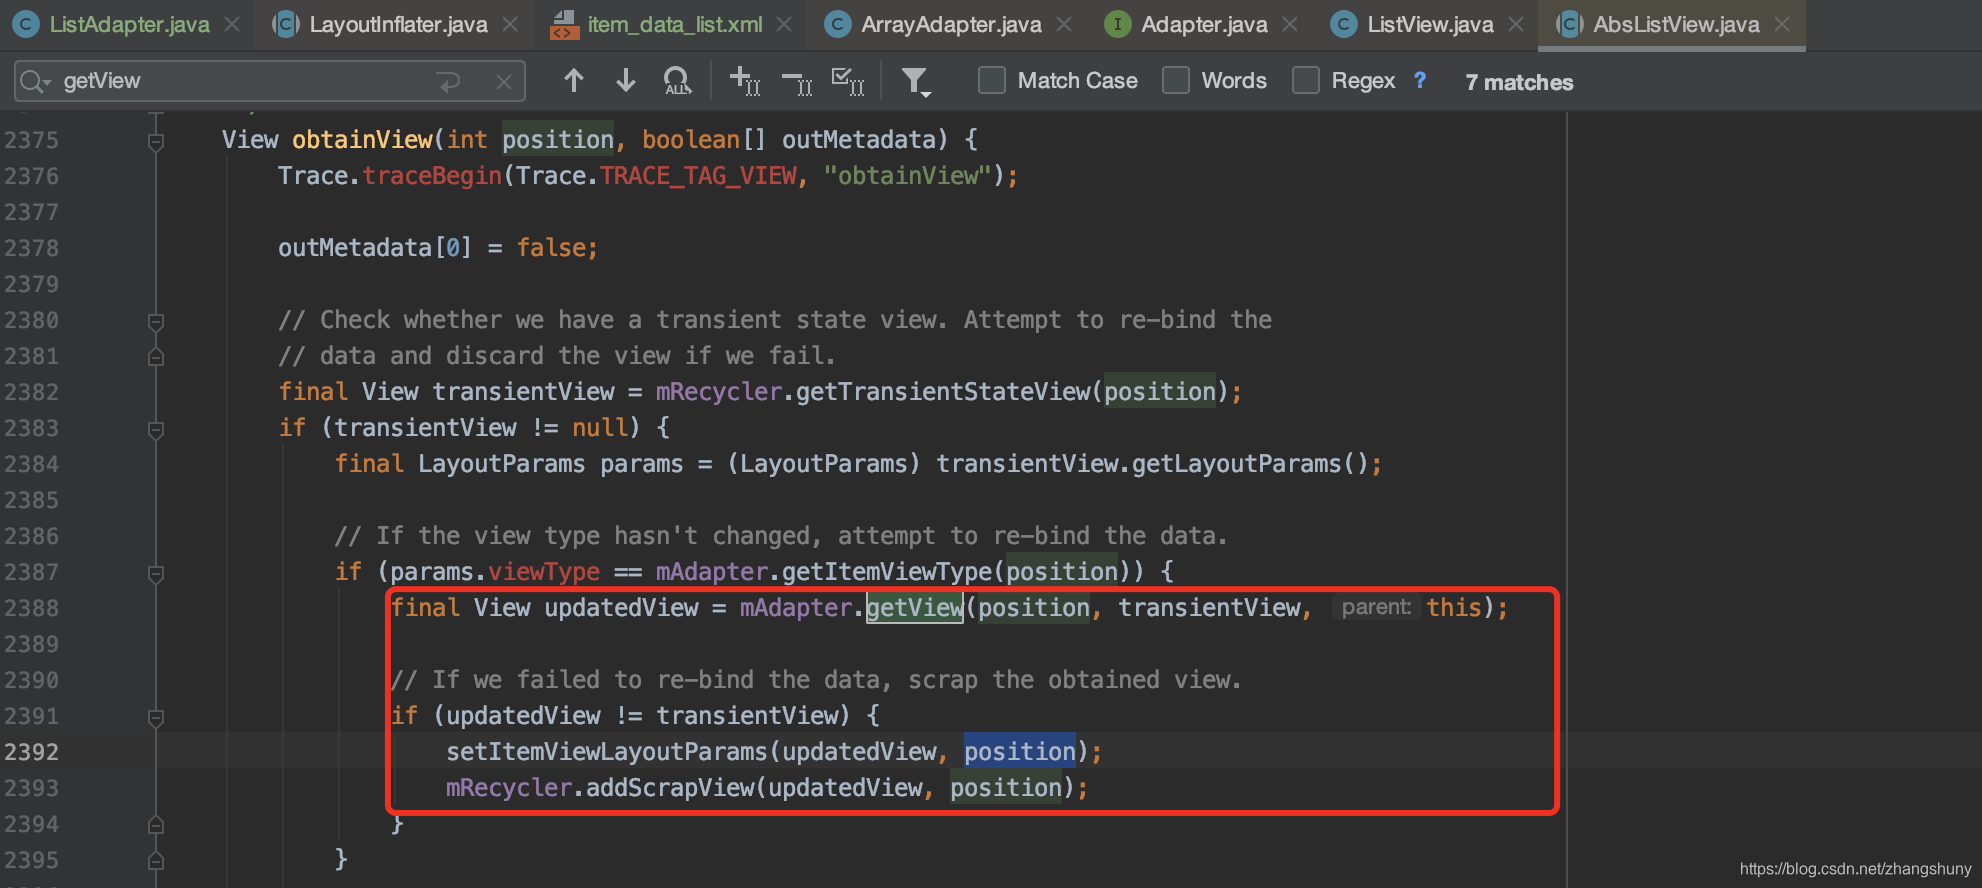Toggle the Words checkbox
The height and width of the screenshot is (888, 1982).
(1176, 80)
